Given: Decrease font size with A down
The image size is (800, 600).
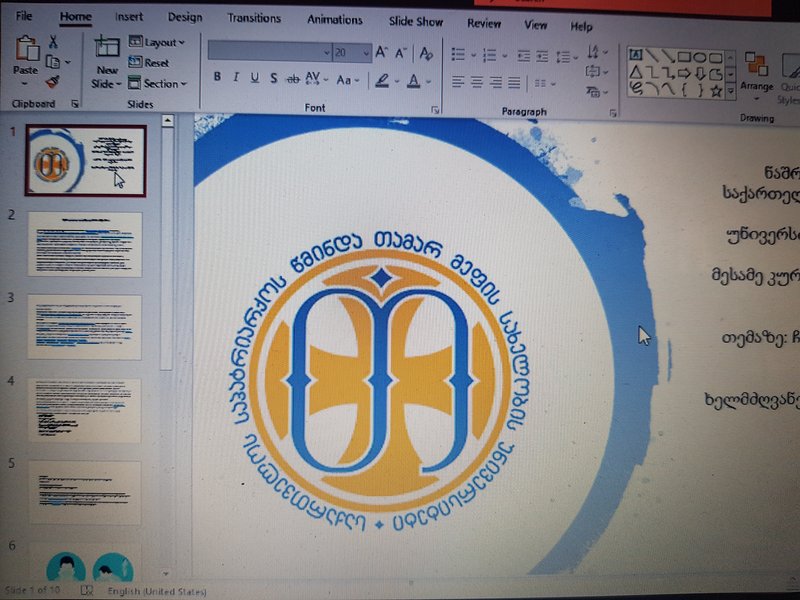Looking at the screenshot, I should 401,53.
